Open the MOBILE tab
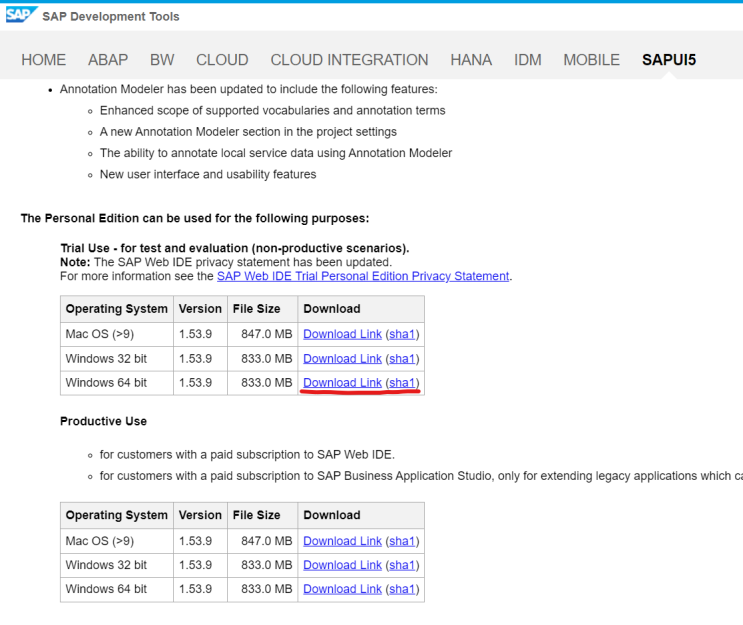 pos(591,60)
